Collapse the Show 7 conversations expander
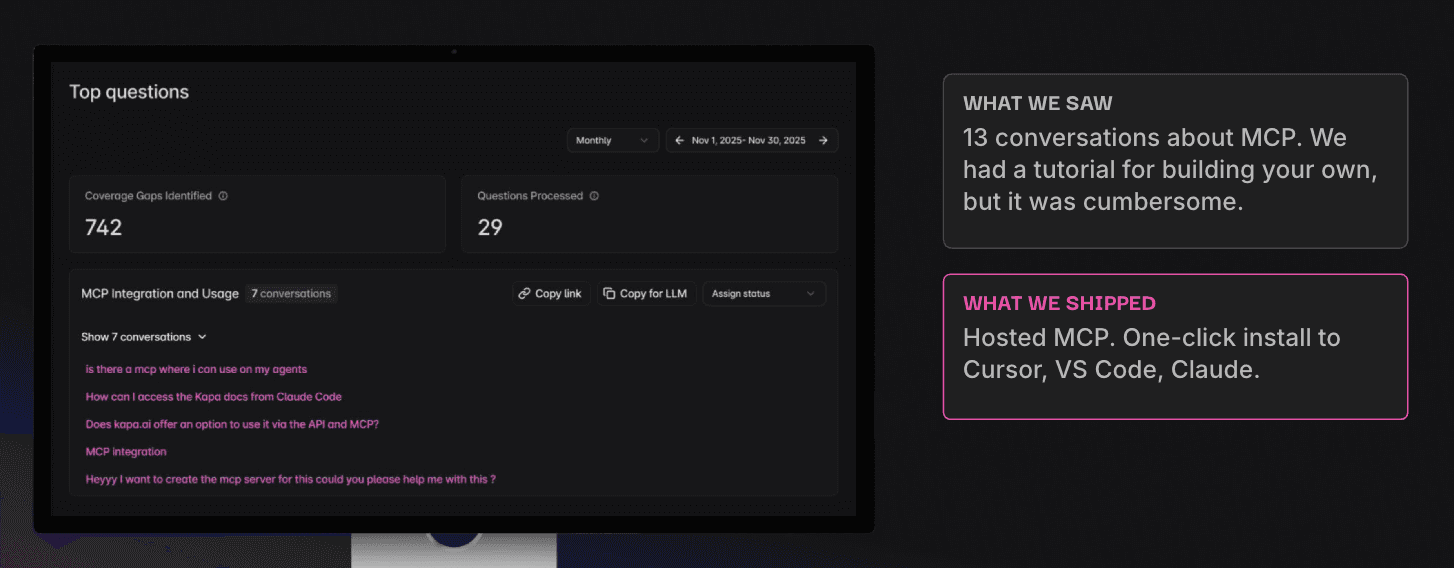Image resolution: width=1454 pixels, height=568 pixels. pyautogui.click(x=144, y=337)
